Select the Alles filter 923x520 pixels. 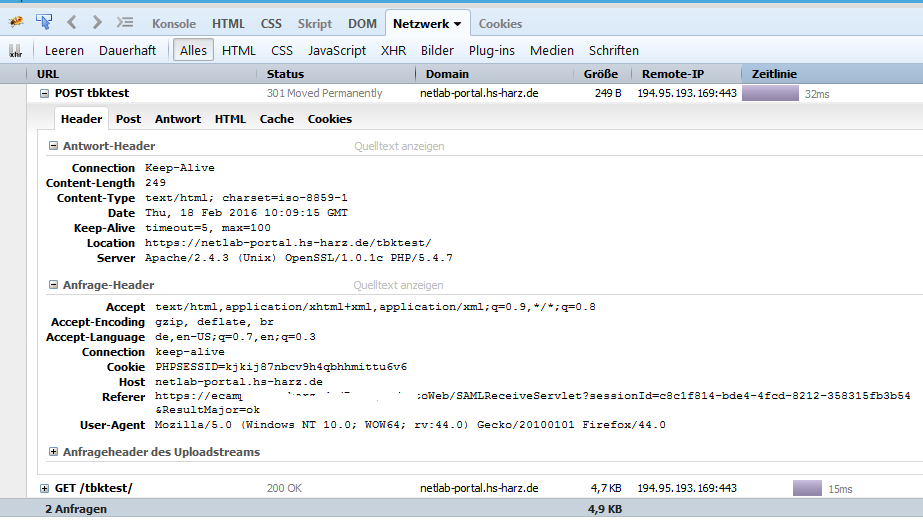pos(192,50)
